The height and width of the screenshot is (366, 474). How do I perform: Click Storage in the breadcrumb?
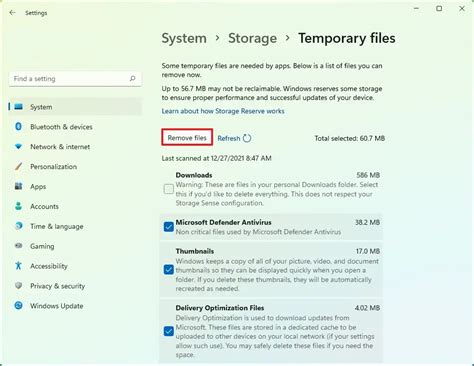(x=252, y=38)
